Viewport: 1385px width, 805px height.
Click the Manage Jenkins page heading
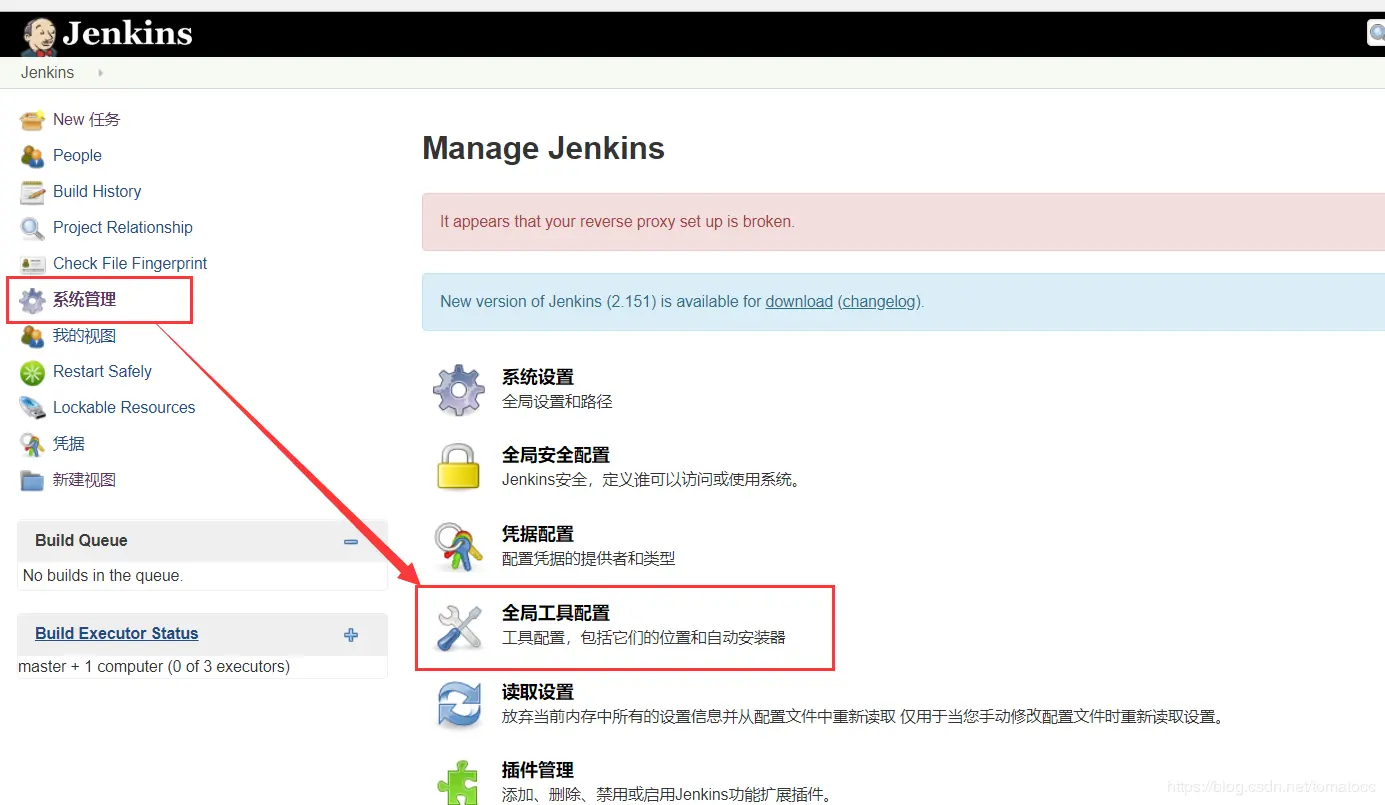point(543,148)
